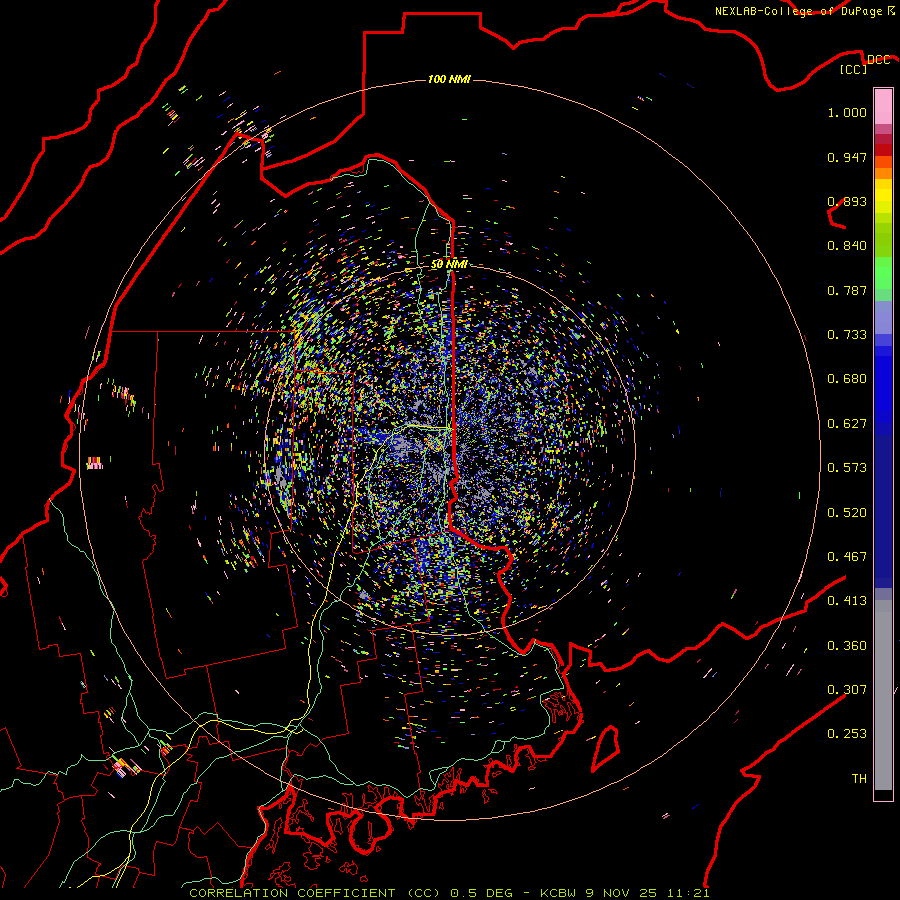The image size is (900, 900).
Task: Click the CORRELATION COEFFICIENT (CC) caption text
Action: point(315,893)
